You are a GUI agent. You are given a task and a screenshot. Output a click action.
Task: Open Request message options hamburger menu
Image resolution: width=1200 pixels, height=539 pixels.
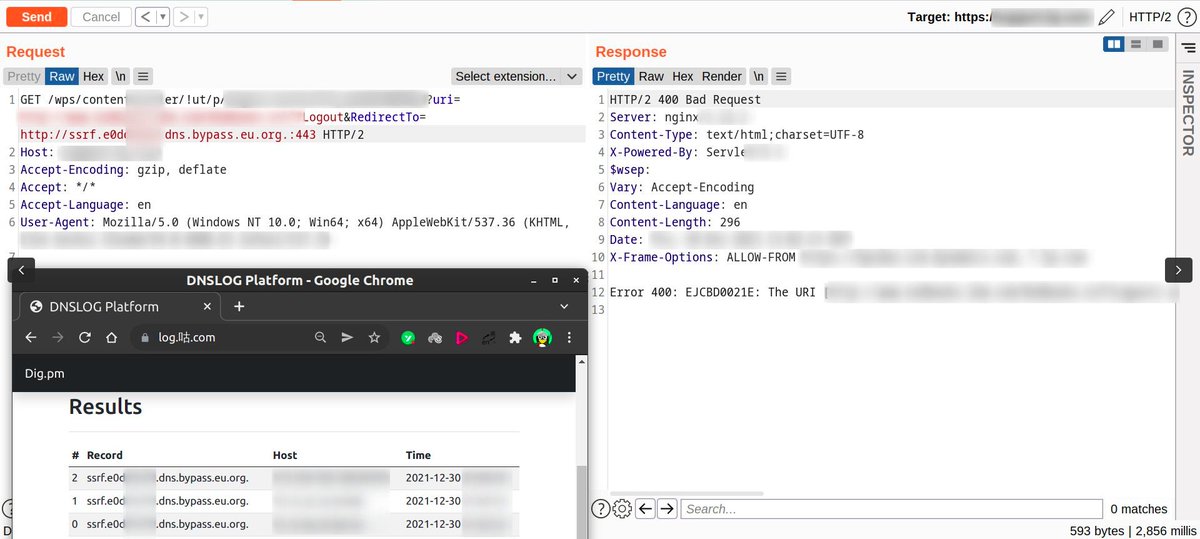[x=143, y=76]
